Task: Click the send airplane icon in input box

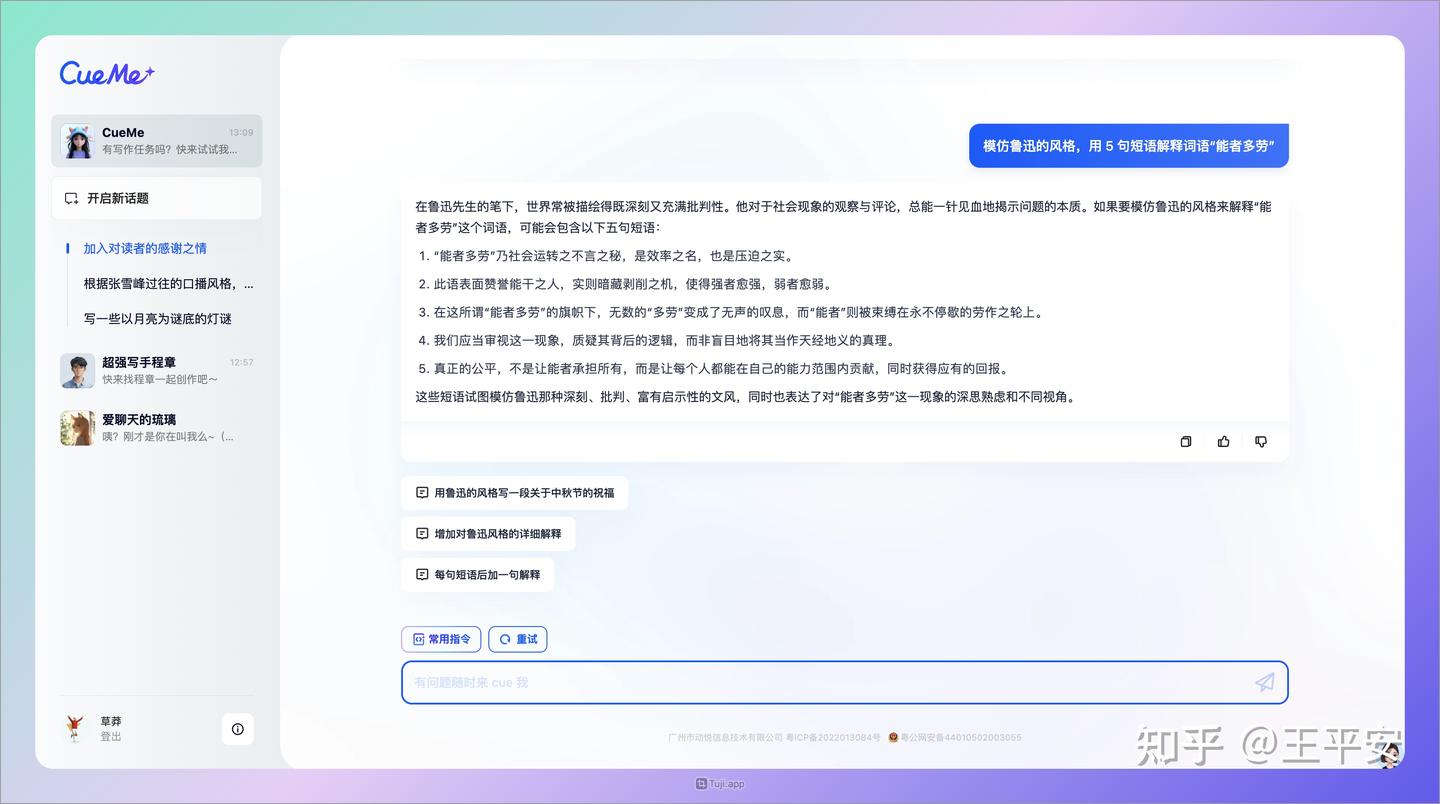Action: pyautogui.click(x=1264, y=682)
